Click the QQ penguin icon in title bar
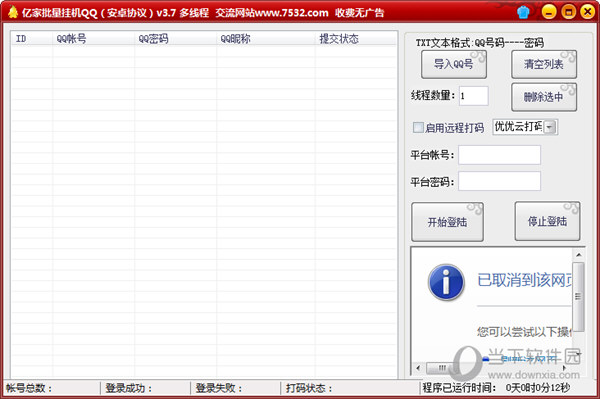This screenshot has width=600, height=399. point(13,12)
